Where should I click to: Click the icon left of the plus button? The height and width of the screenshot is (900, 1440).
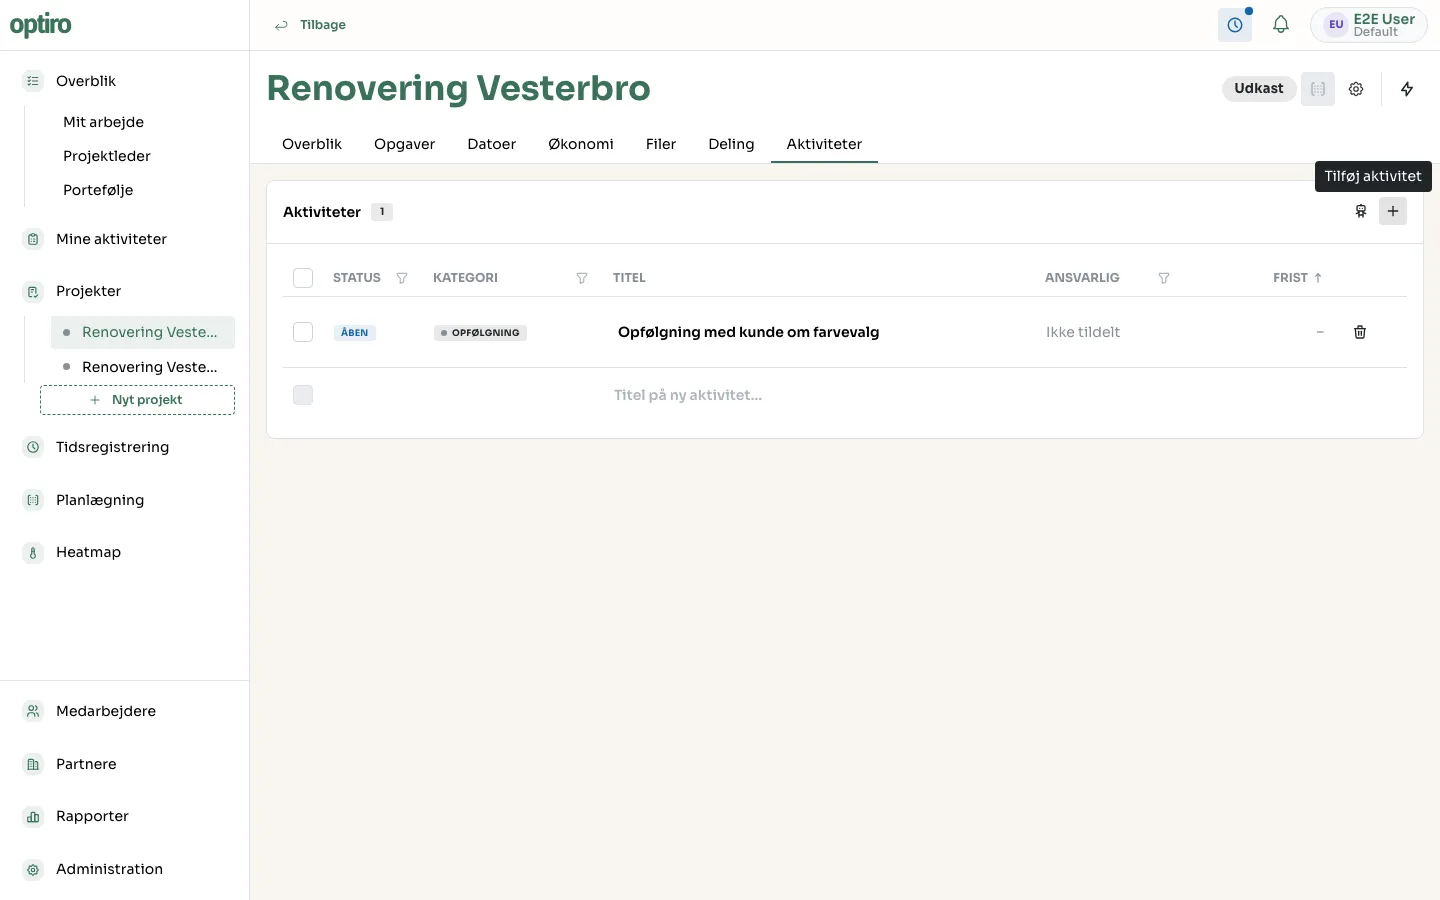[1361, 211]
